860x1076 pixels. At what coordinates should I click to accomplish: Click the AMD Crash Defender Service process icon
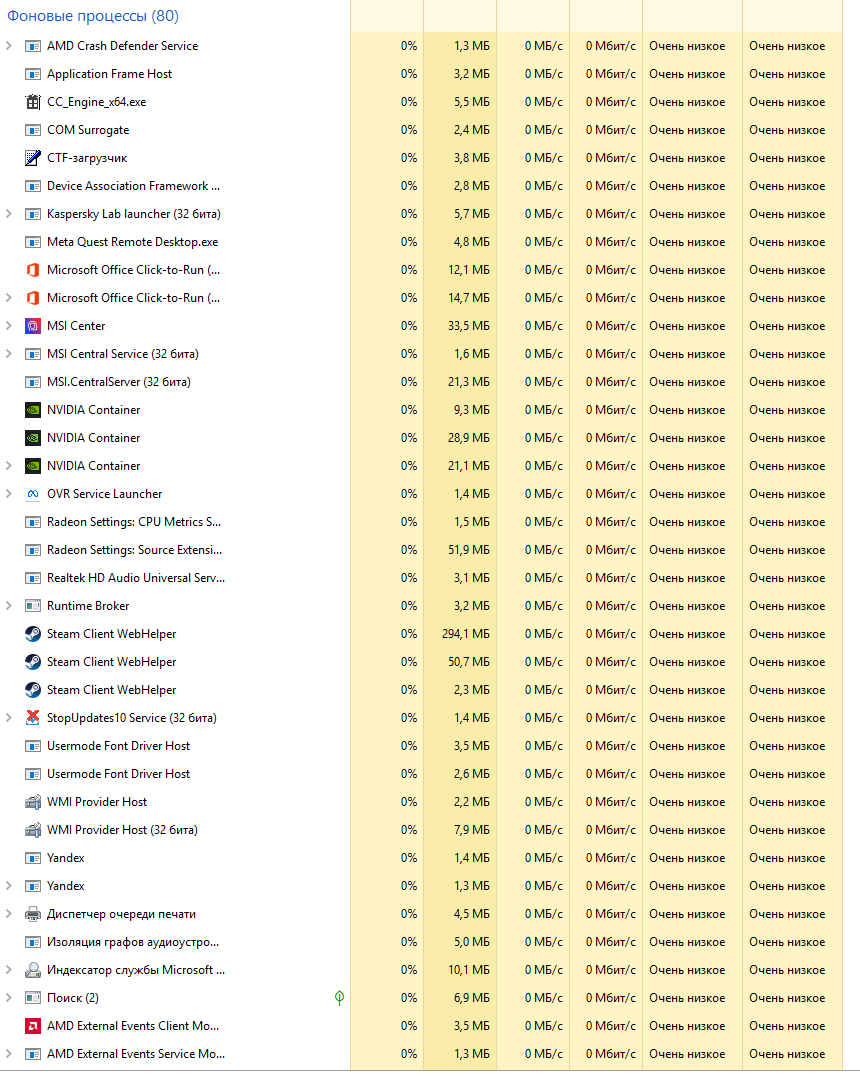pyautogui.click(x=32, y=46)
